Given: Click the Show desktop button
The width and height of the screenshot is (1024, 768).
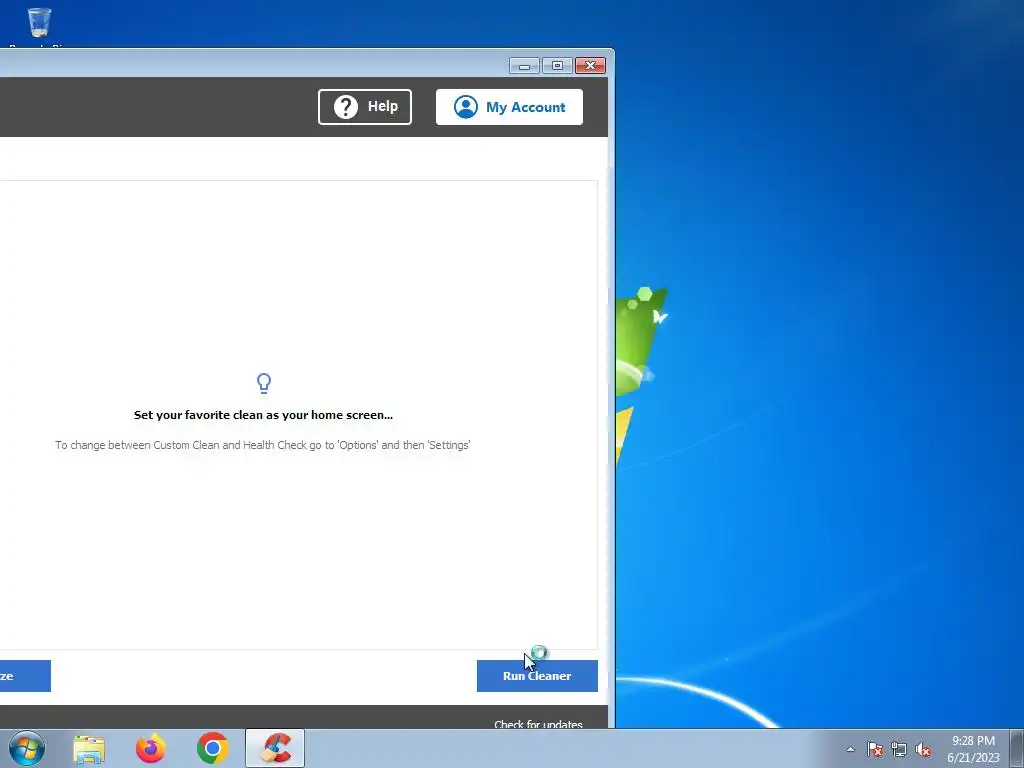Looking at the screenshot, I should [x=1017, y=748].
